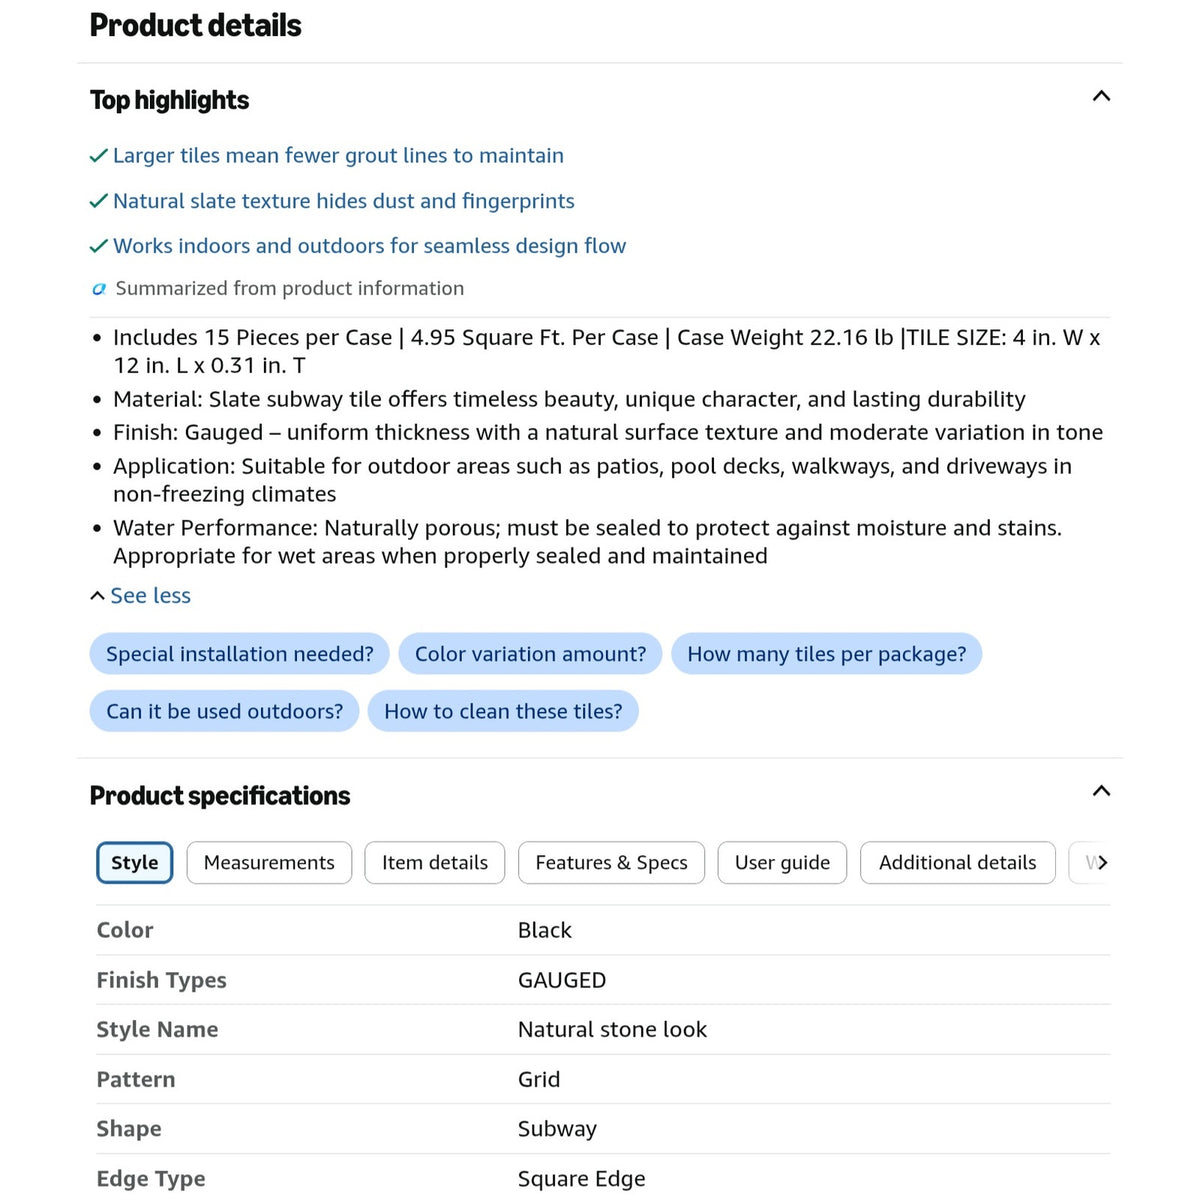The height and width of the screenshot is (1200, 1200).
Task: Collapse the Top highlights section chevron
Action: (x=1101, y=96)
